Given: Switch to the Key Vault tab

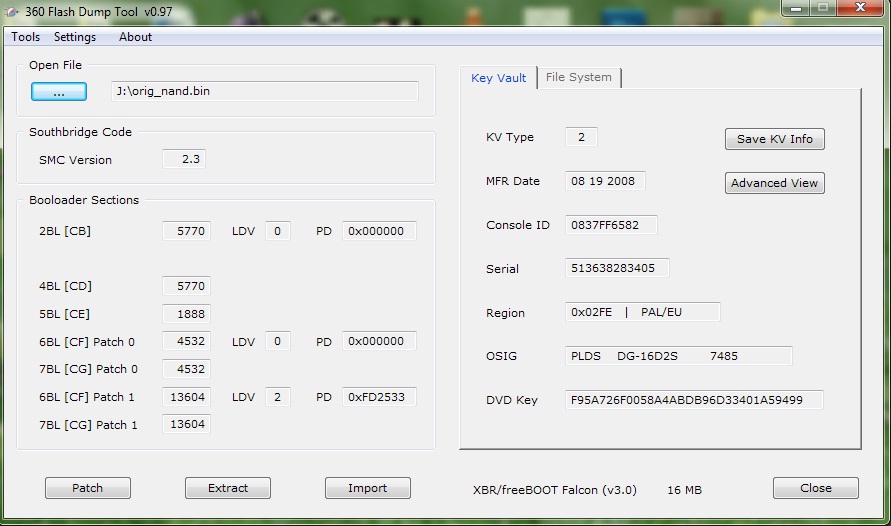Looking at the screenshot, I should 498,78.
